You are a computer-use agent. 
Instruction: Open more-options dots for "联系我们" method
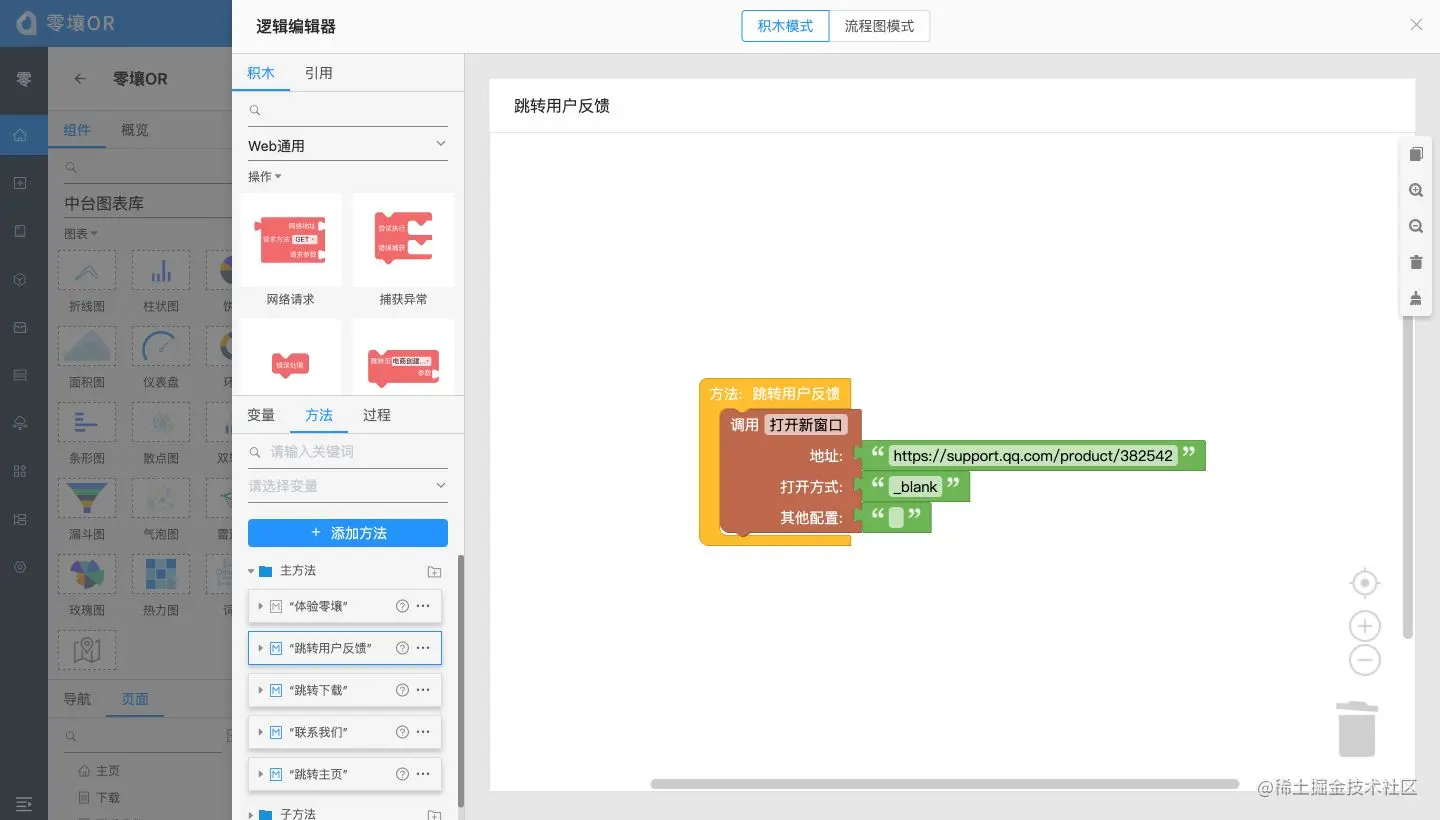point(423,732)
